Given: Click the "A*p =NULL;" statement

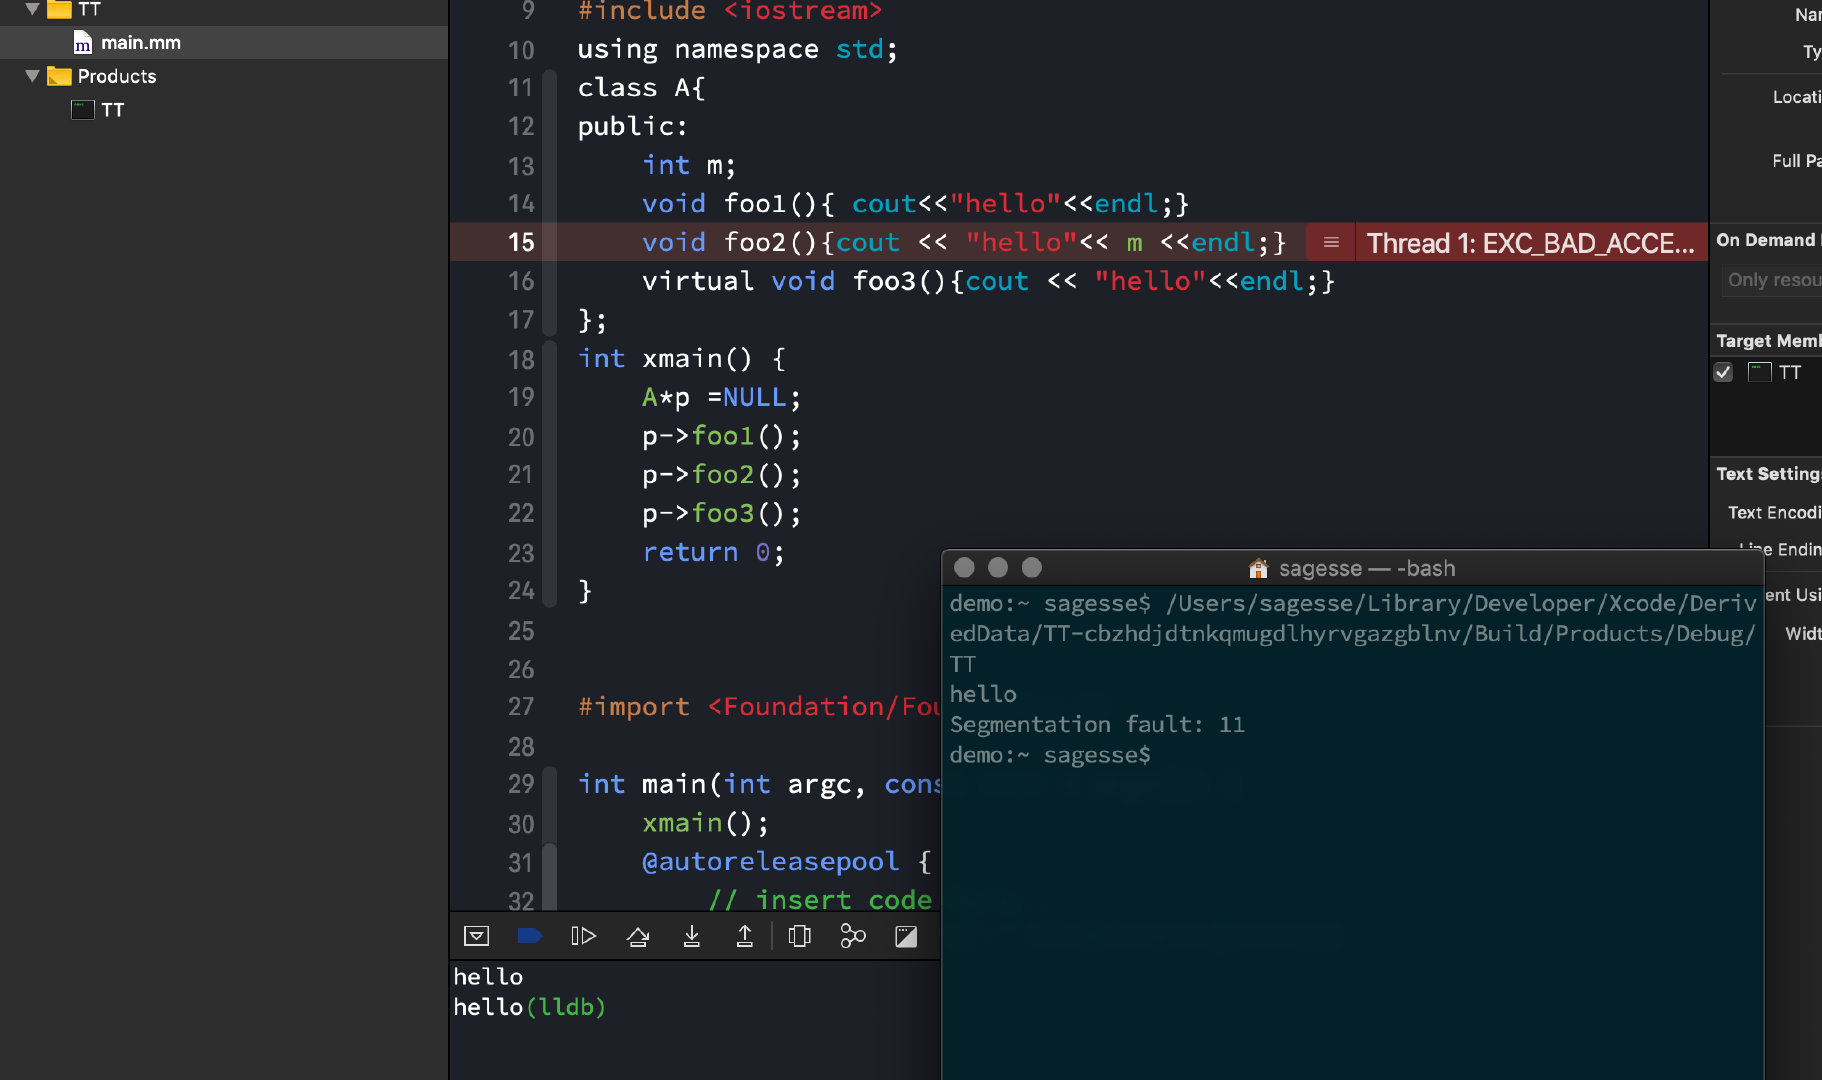Looking at the screenshot, I should (721, 398).
